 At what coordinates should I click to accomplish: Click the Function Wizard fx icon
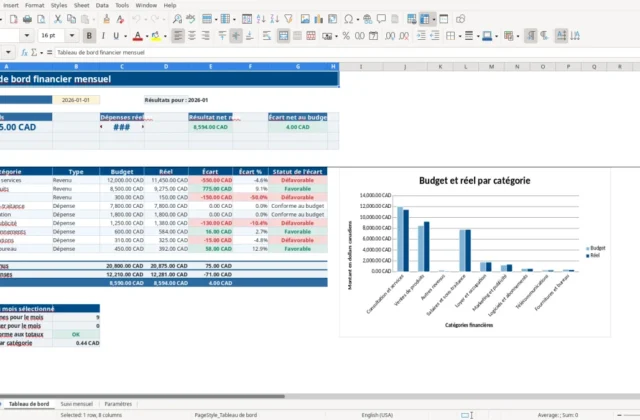tap(24, 52)
